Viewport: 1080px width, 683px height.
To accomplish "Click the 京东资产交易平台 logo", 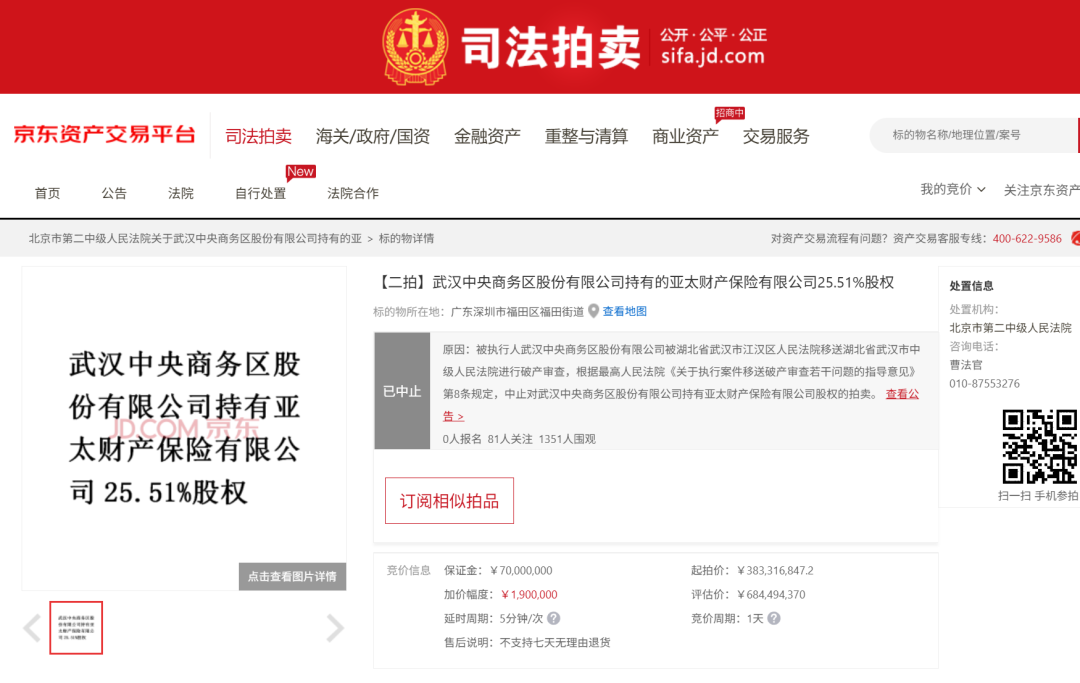I will pos(104,135).
